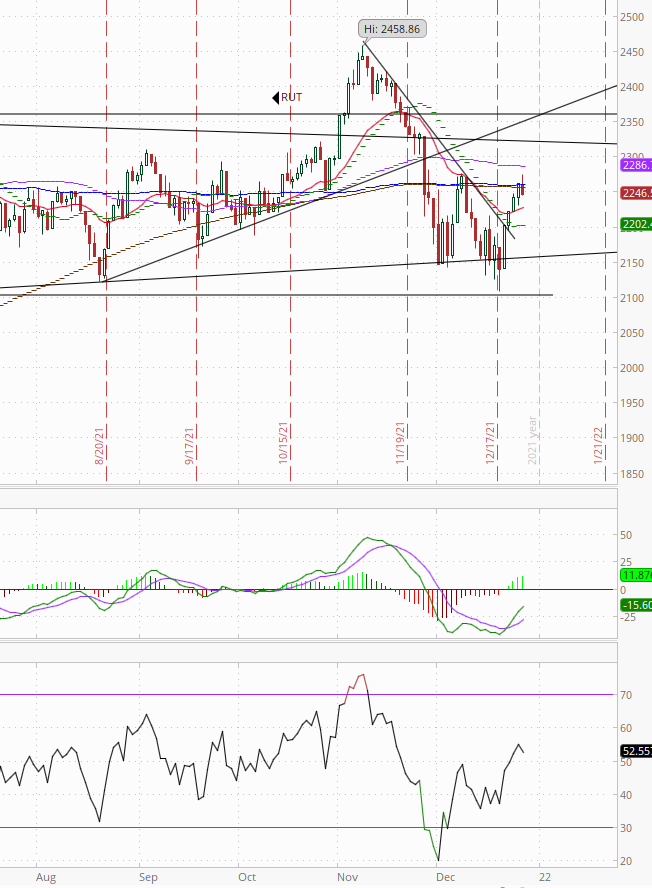Image resolution: width=652 pixels, height=888 pixels.
Task: Click the 70 overbought level label
Action: coord(626,695)
